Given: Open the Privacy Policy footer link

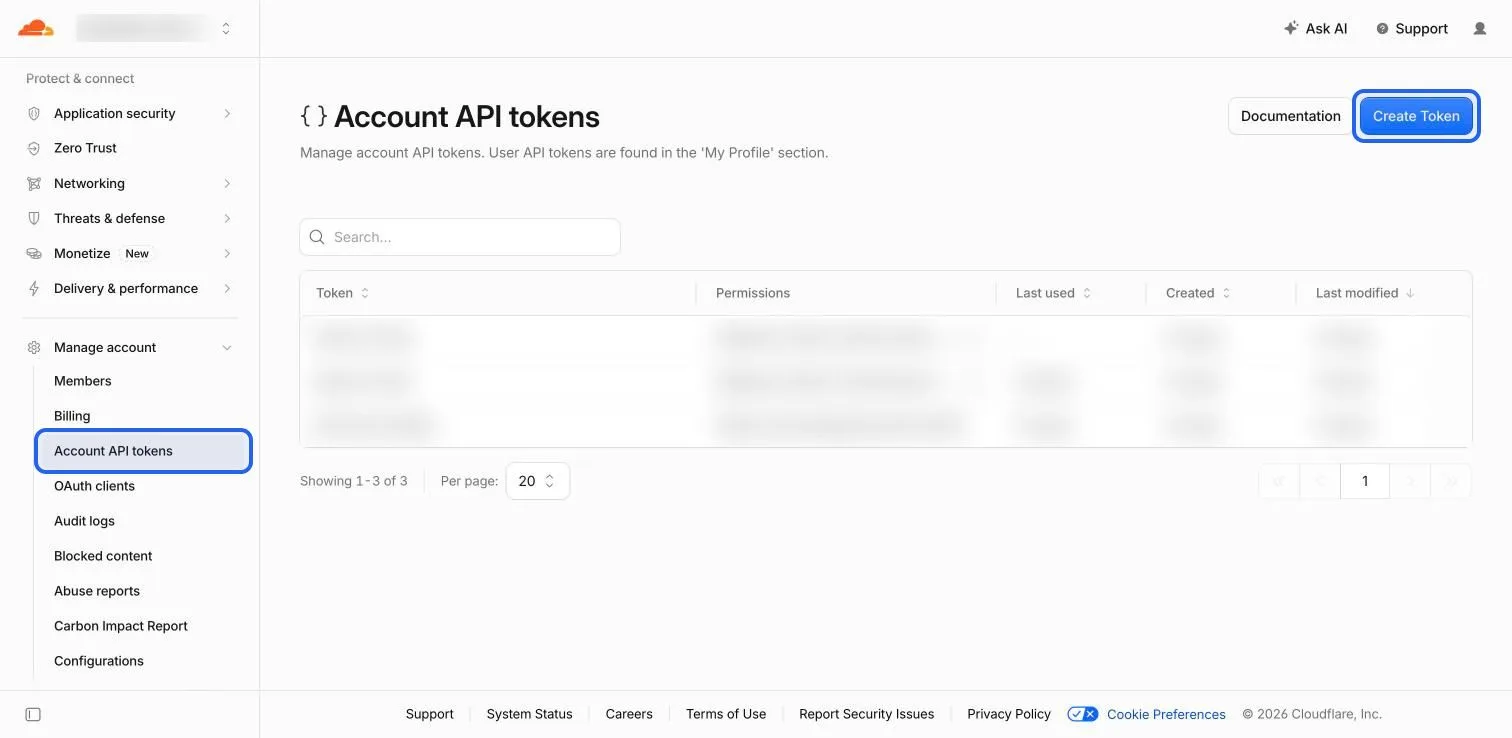Looking at the screenshot, I should (1009, 714).
